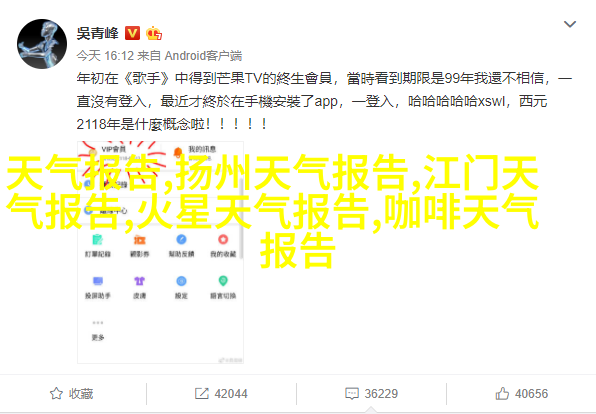Click the 觀影券 ticket icon in image

[x=139, y=240]
